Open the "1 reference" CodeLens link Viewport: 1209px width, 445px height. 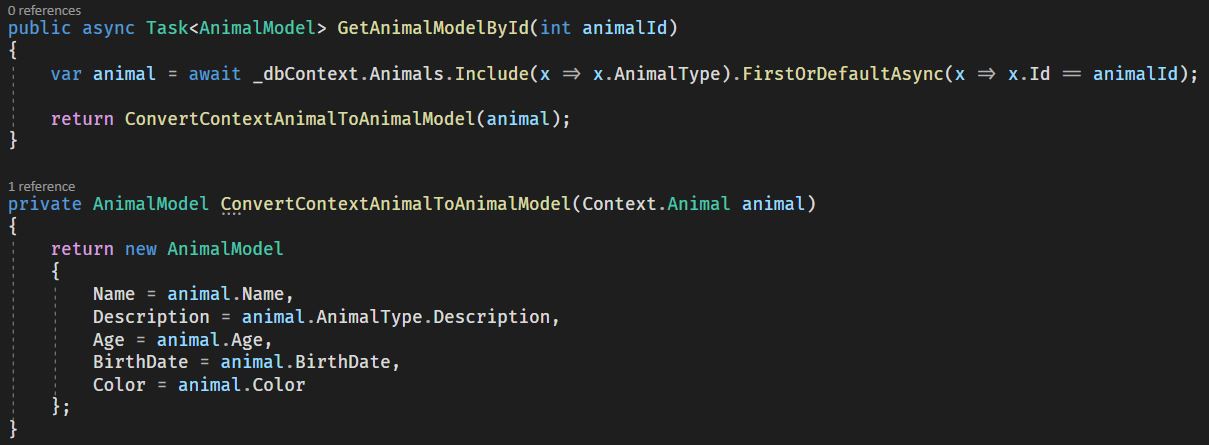pyautogui.click(x=41, y=186)
